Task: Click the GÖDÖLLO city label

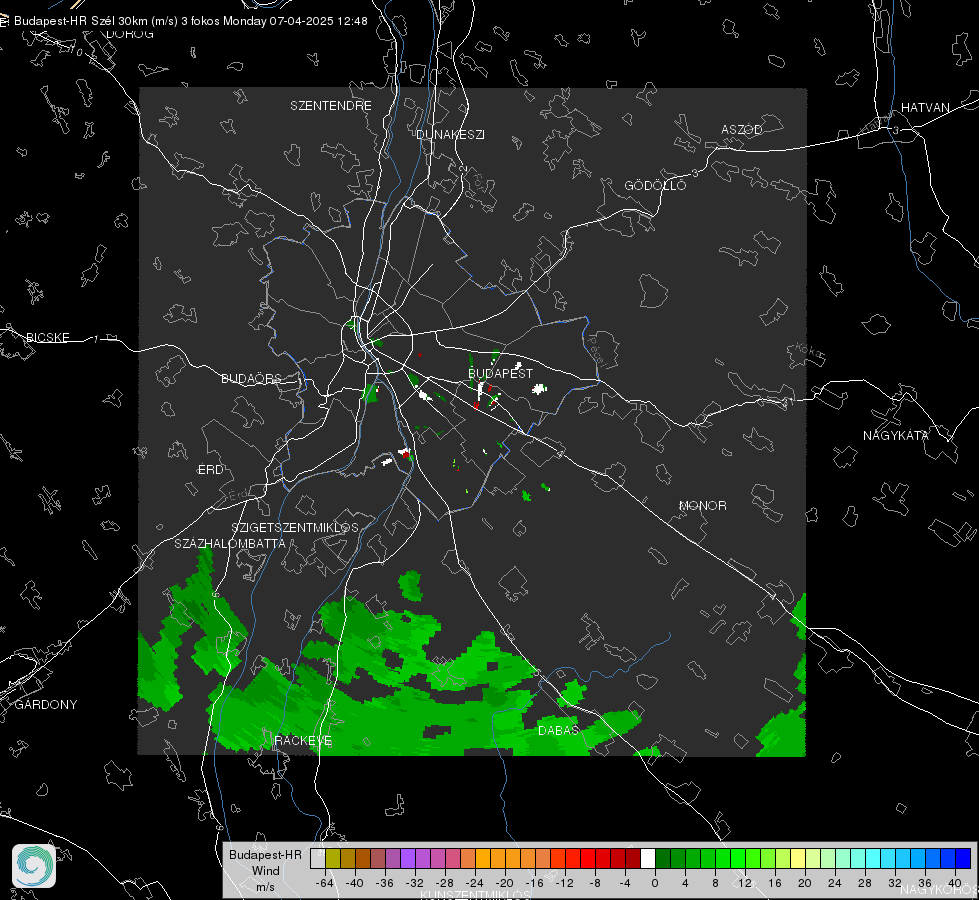Action: [656, 185]
